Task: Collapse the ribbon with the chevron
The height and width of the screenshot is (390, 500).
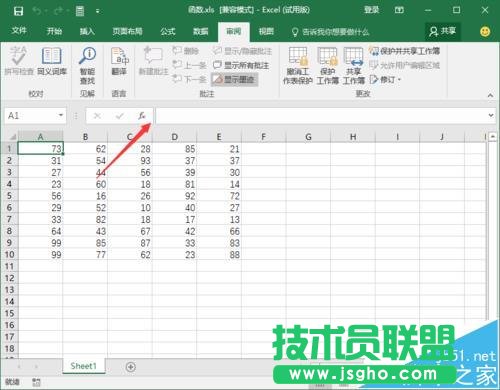Action: [490, 95]
